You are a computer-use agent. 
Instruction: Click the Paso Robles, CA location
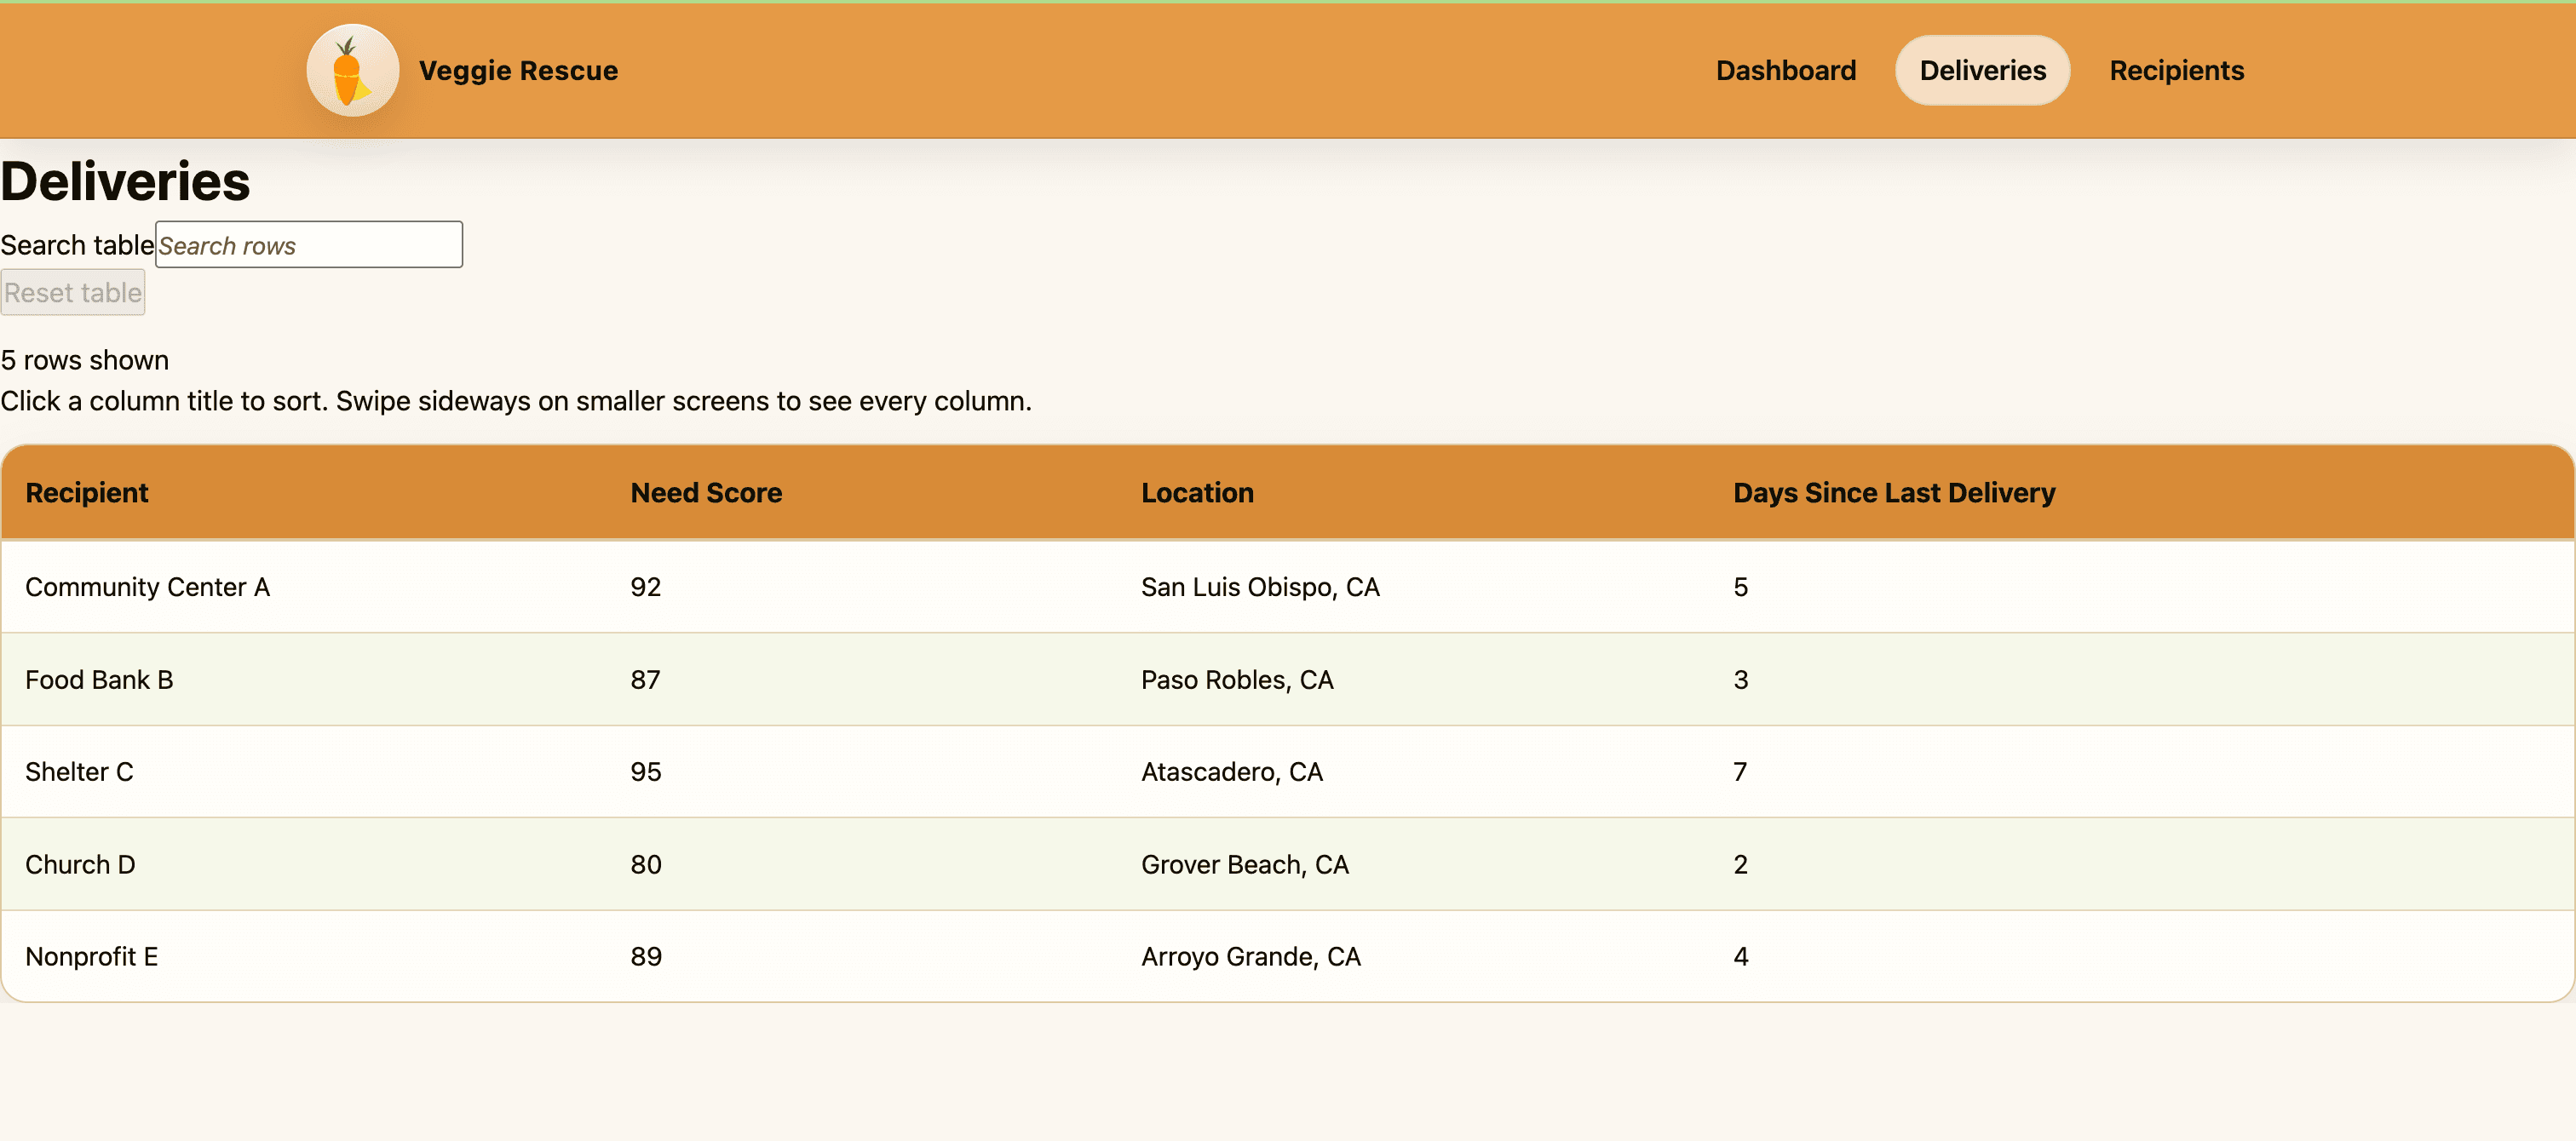pyautogui.click(x=1237, y=680)
